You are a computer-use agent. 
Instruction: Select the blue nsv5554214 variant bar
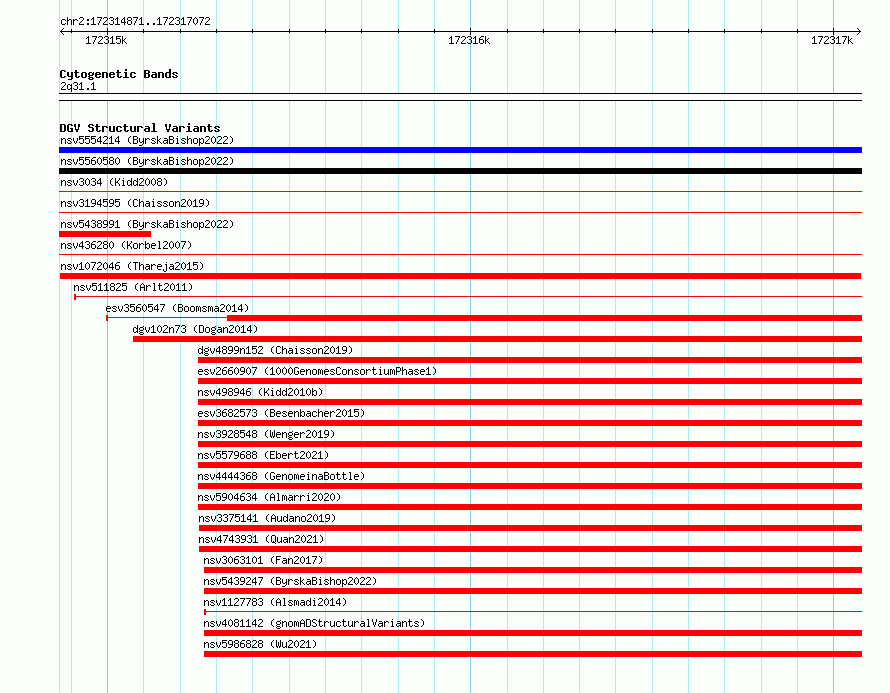tap(460, 150)
